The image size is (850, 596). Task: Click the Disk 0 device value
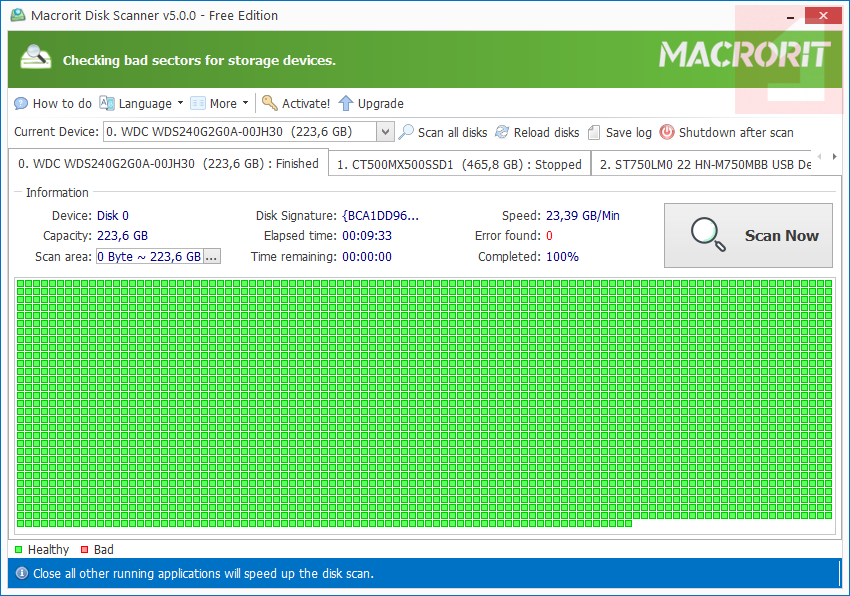tap(113, 216)
